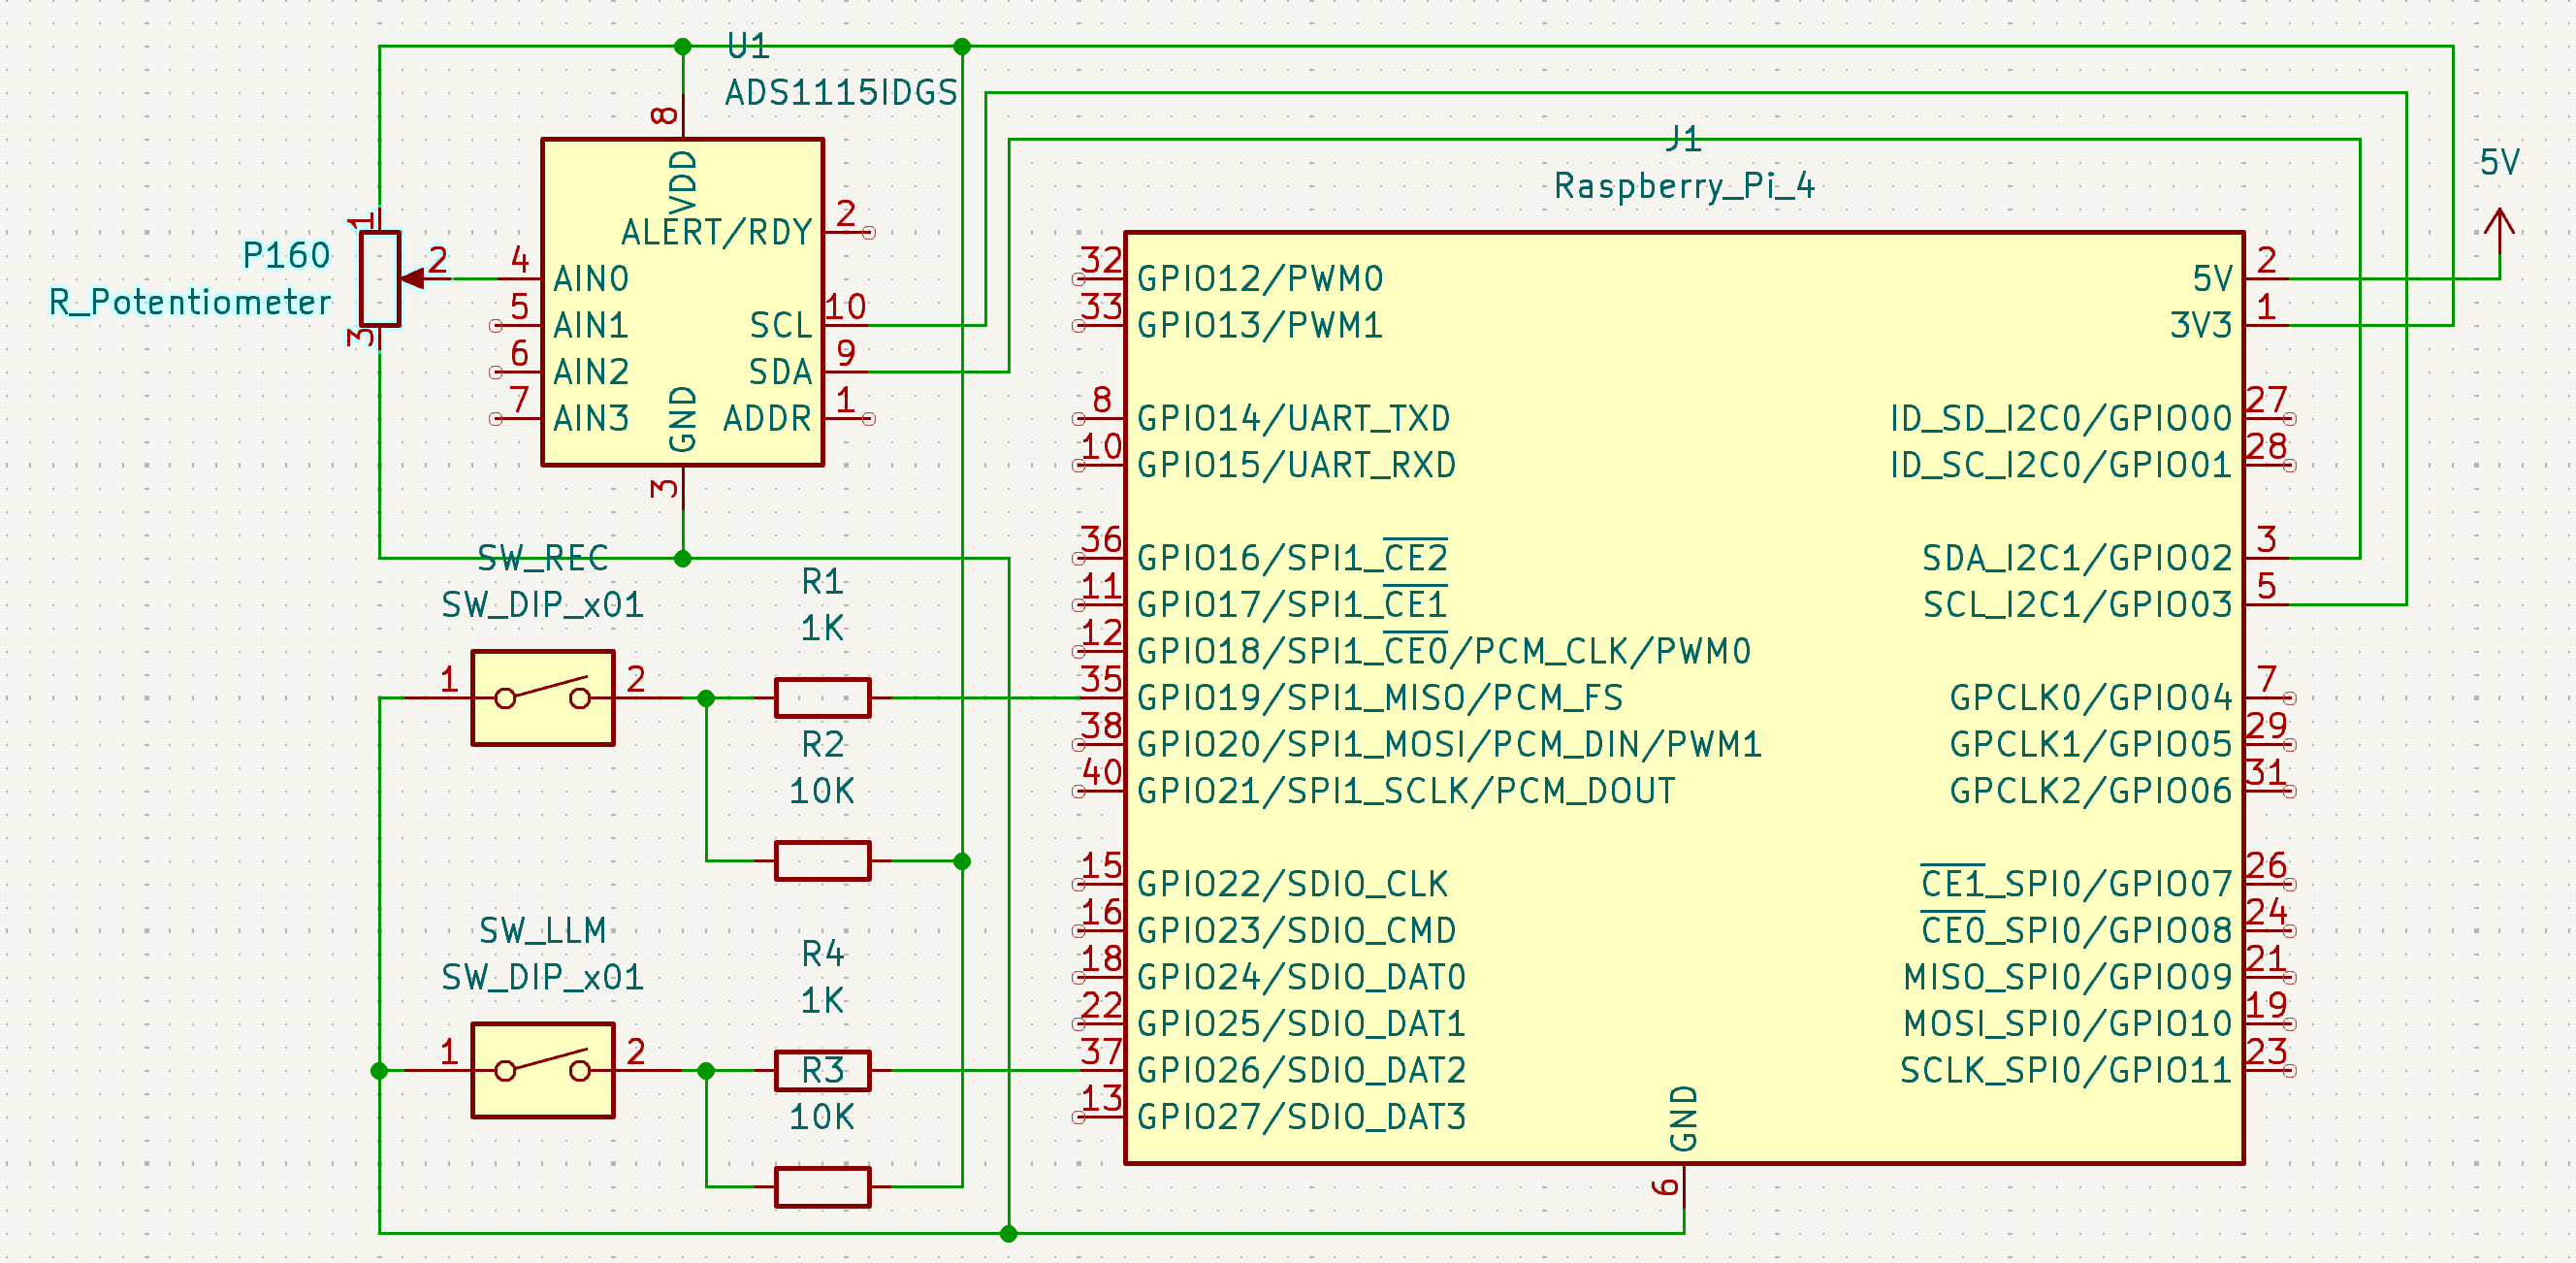Click the 3V3 pin label on Raspberry Pi
This screenshot has height=1263, width=2576.
[x=2201, y=325]
